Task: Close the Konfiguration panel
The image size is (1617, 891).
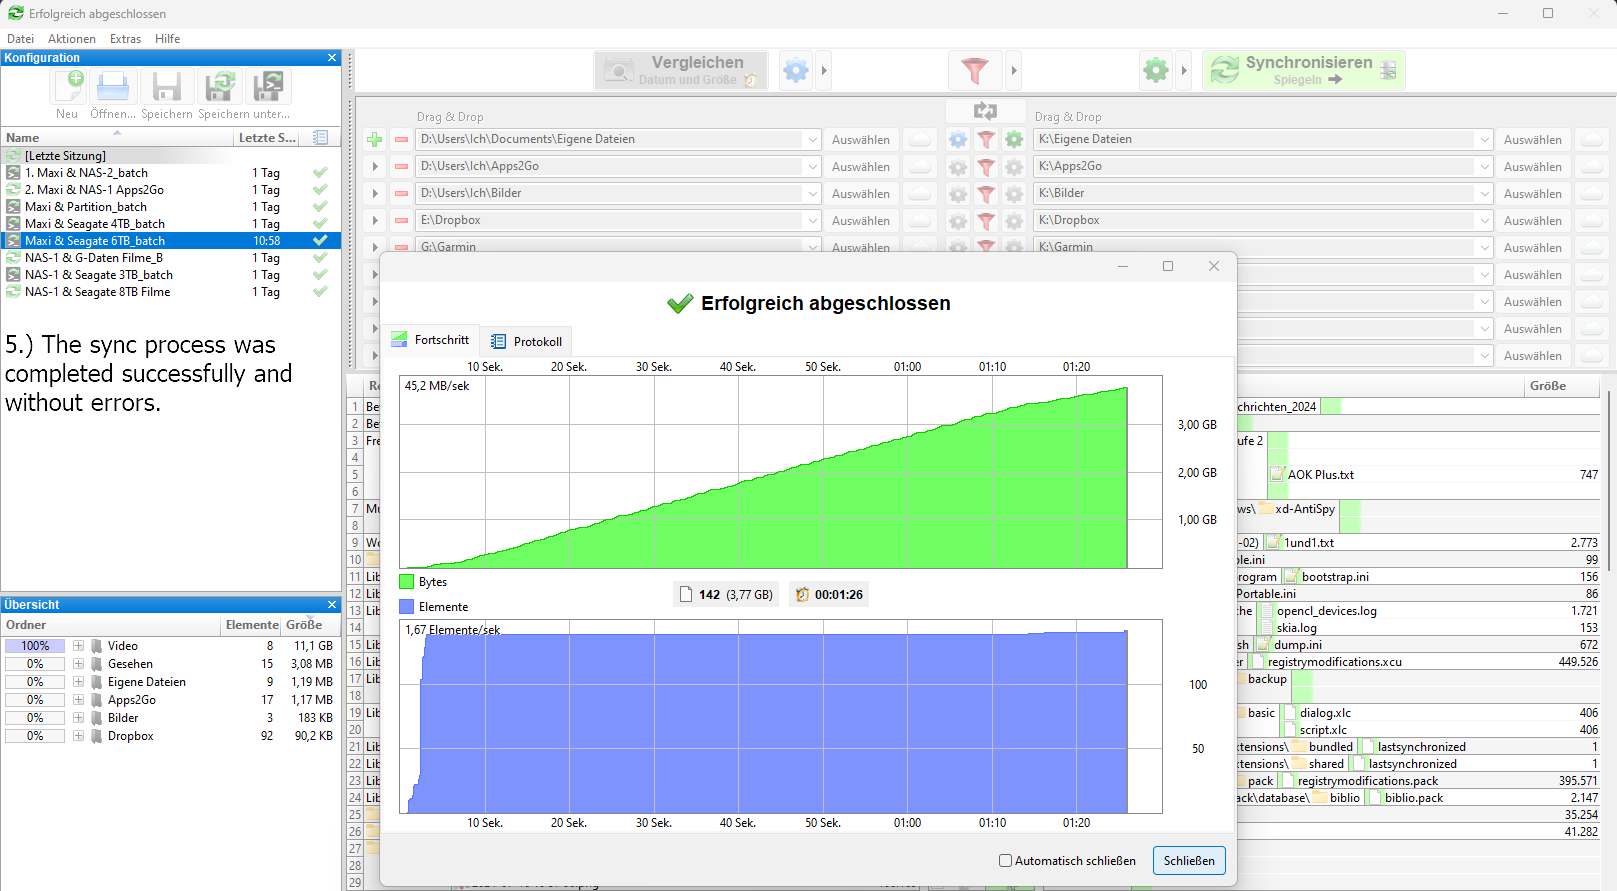Action: click(332, 58)
